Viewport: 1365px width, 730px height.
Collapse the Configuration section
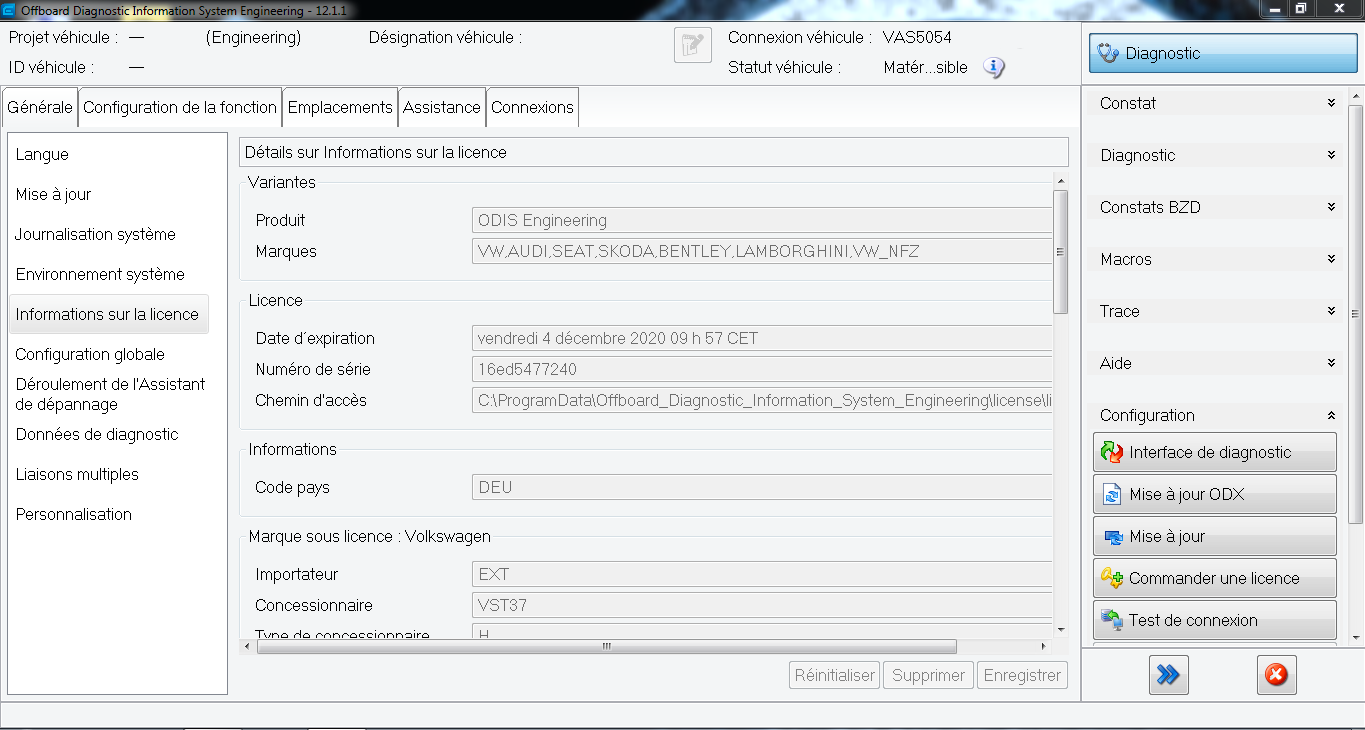(1331, 415)
